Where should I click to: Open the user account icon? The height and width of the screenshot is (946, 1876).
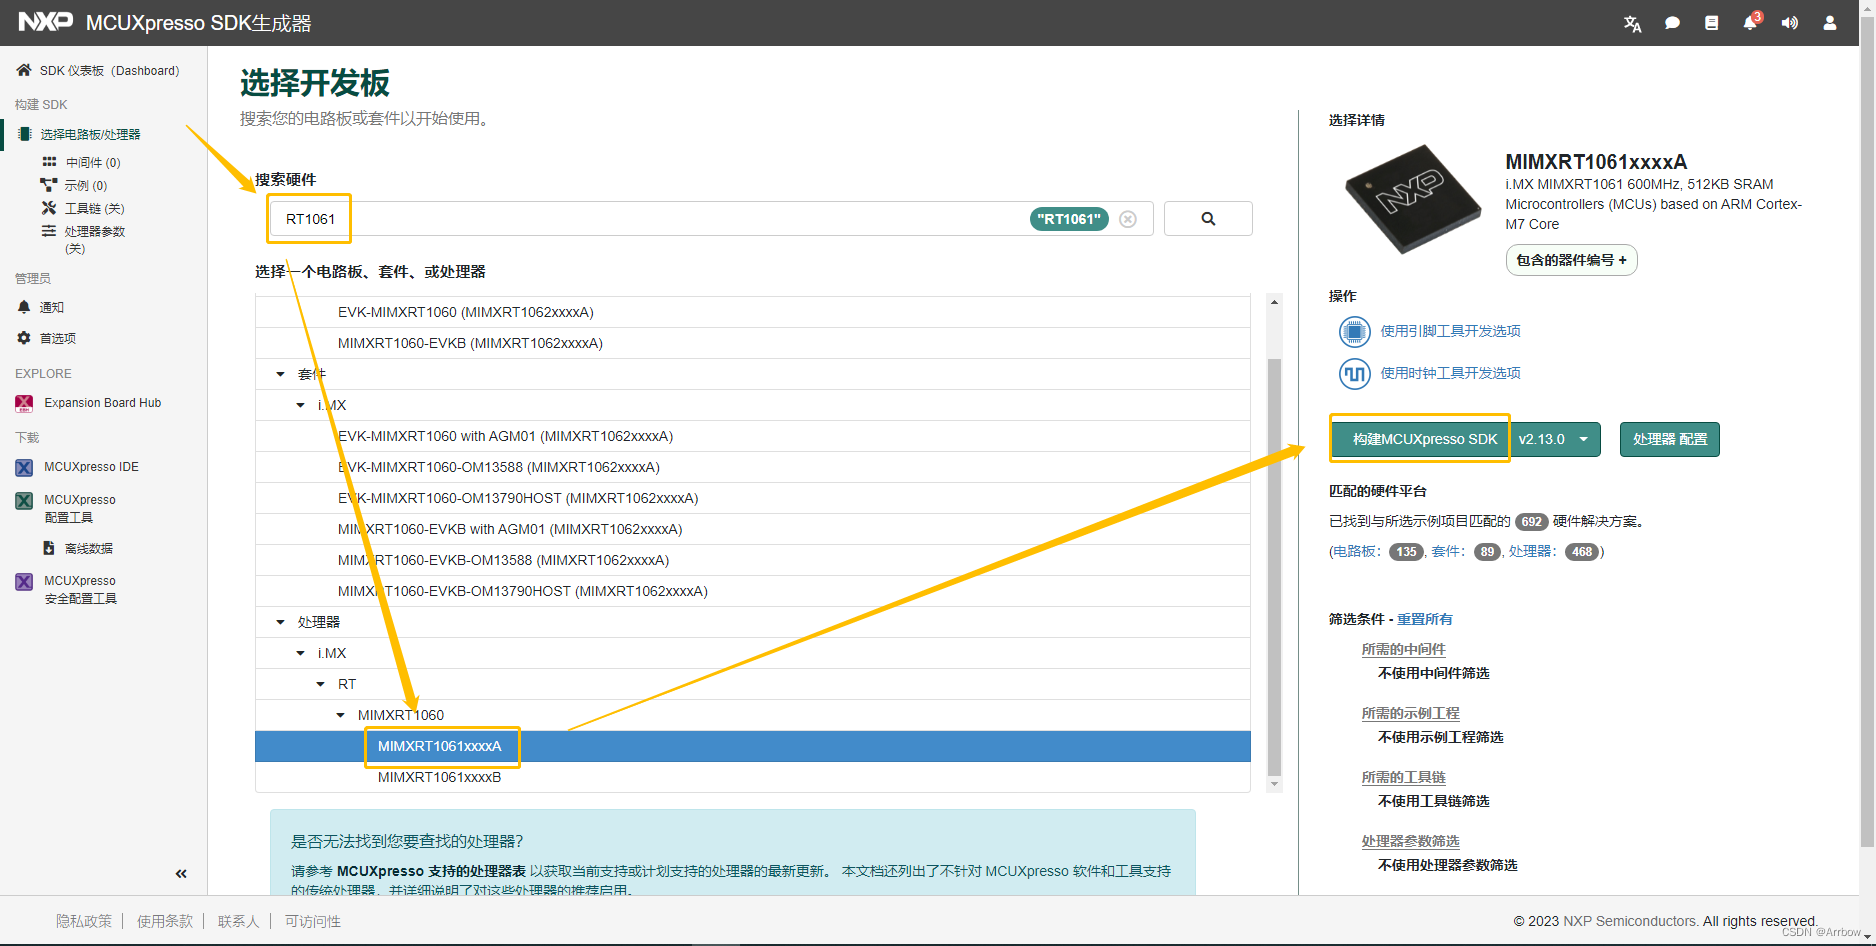tap(1829, 23)
